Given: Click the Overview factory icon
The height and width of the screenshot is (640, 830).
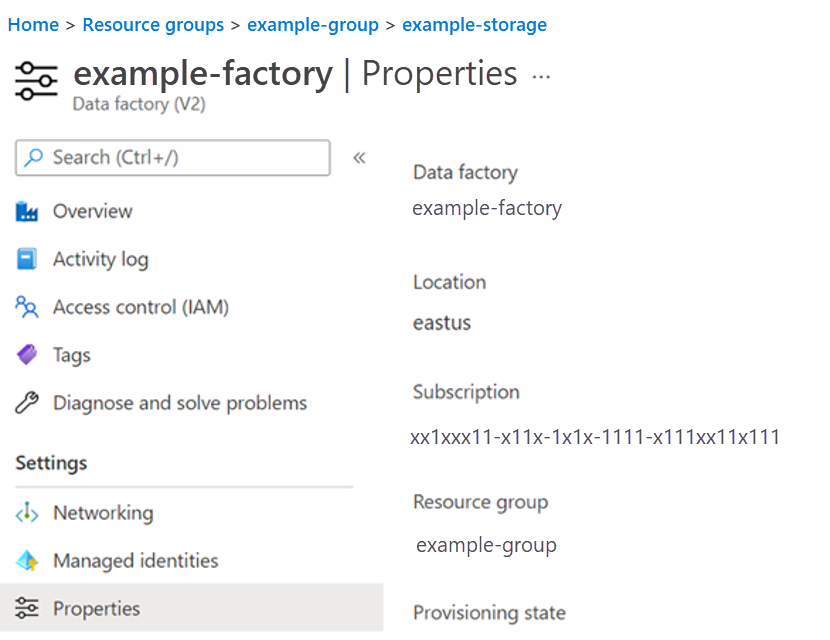Looking at the screenshot, I should [26, 211].
